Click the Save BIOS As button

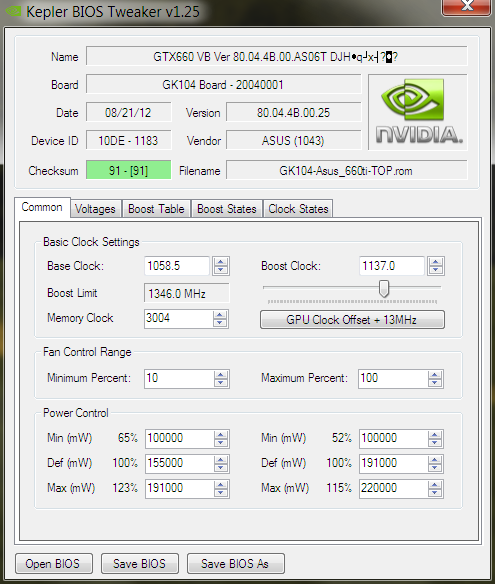236,564
